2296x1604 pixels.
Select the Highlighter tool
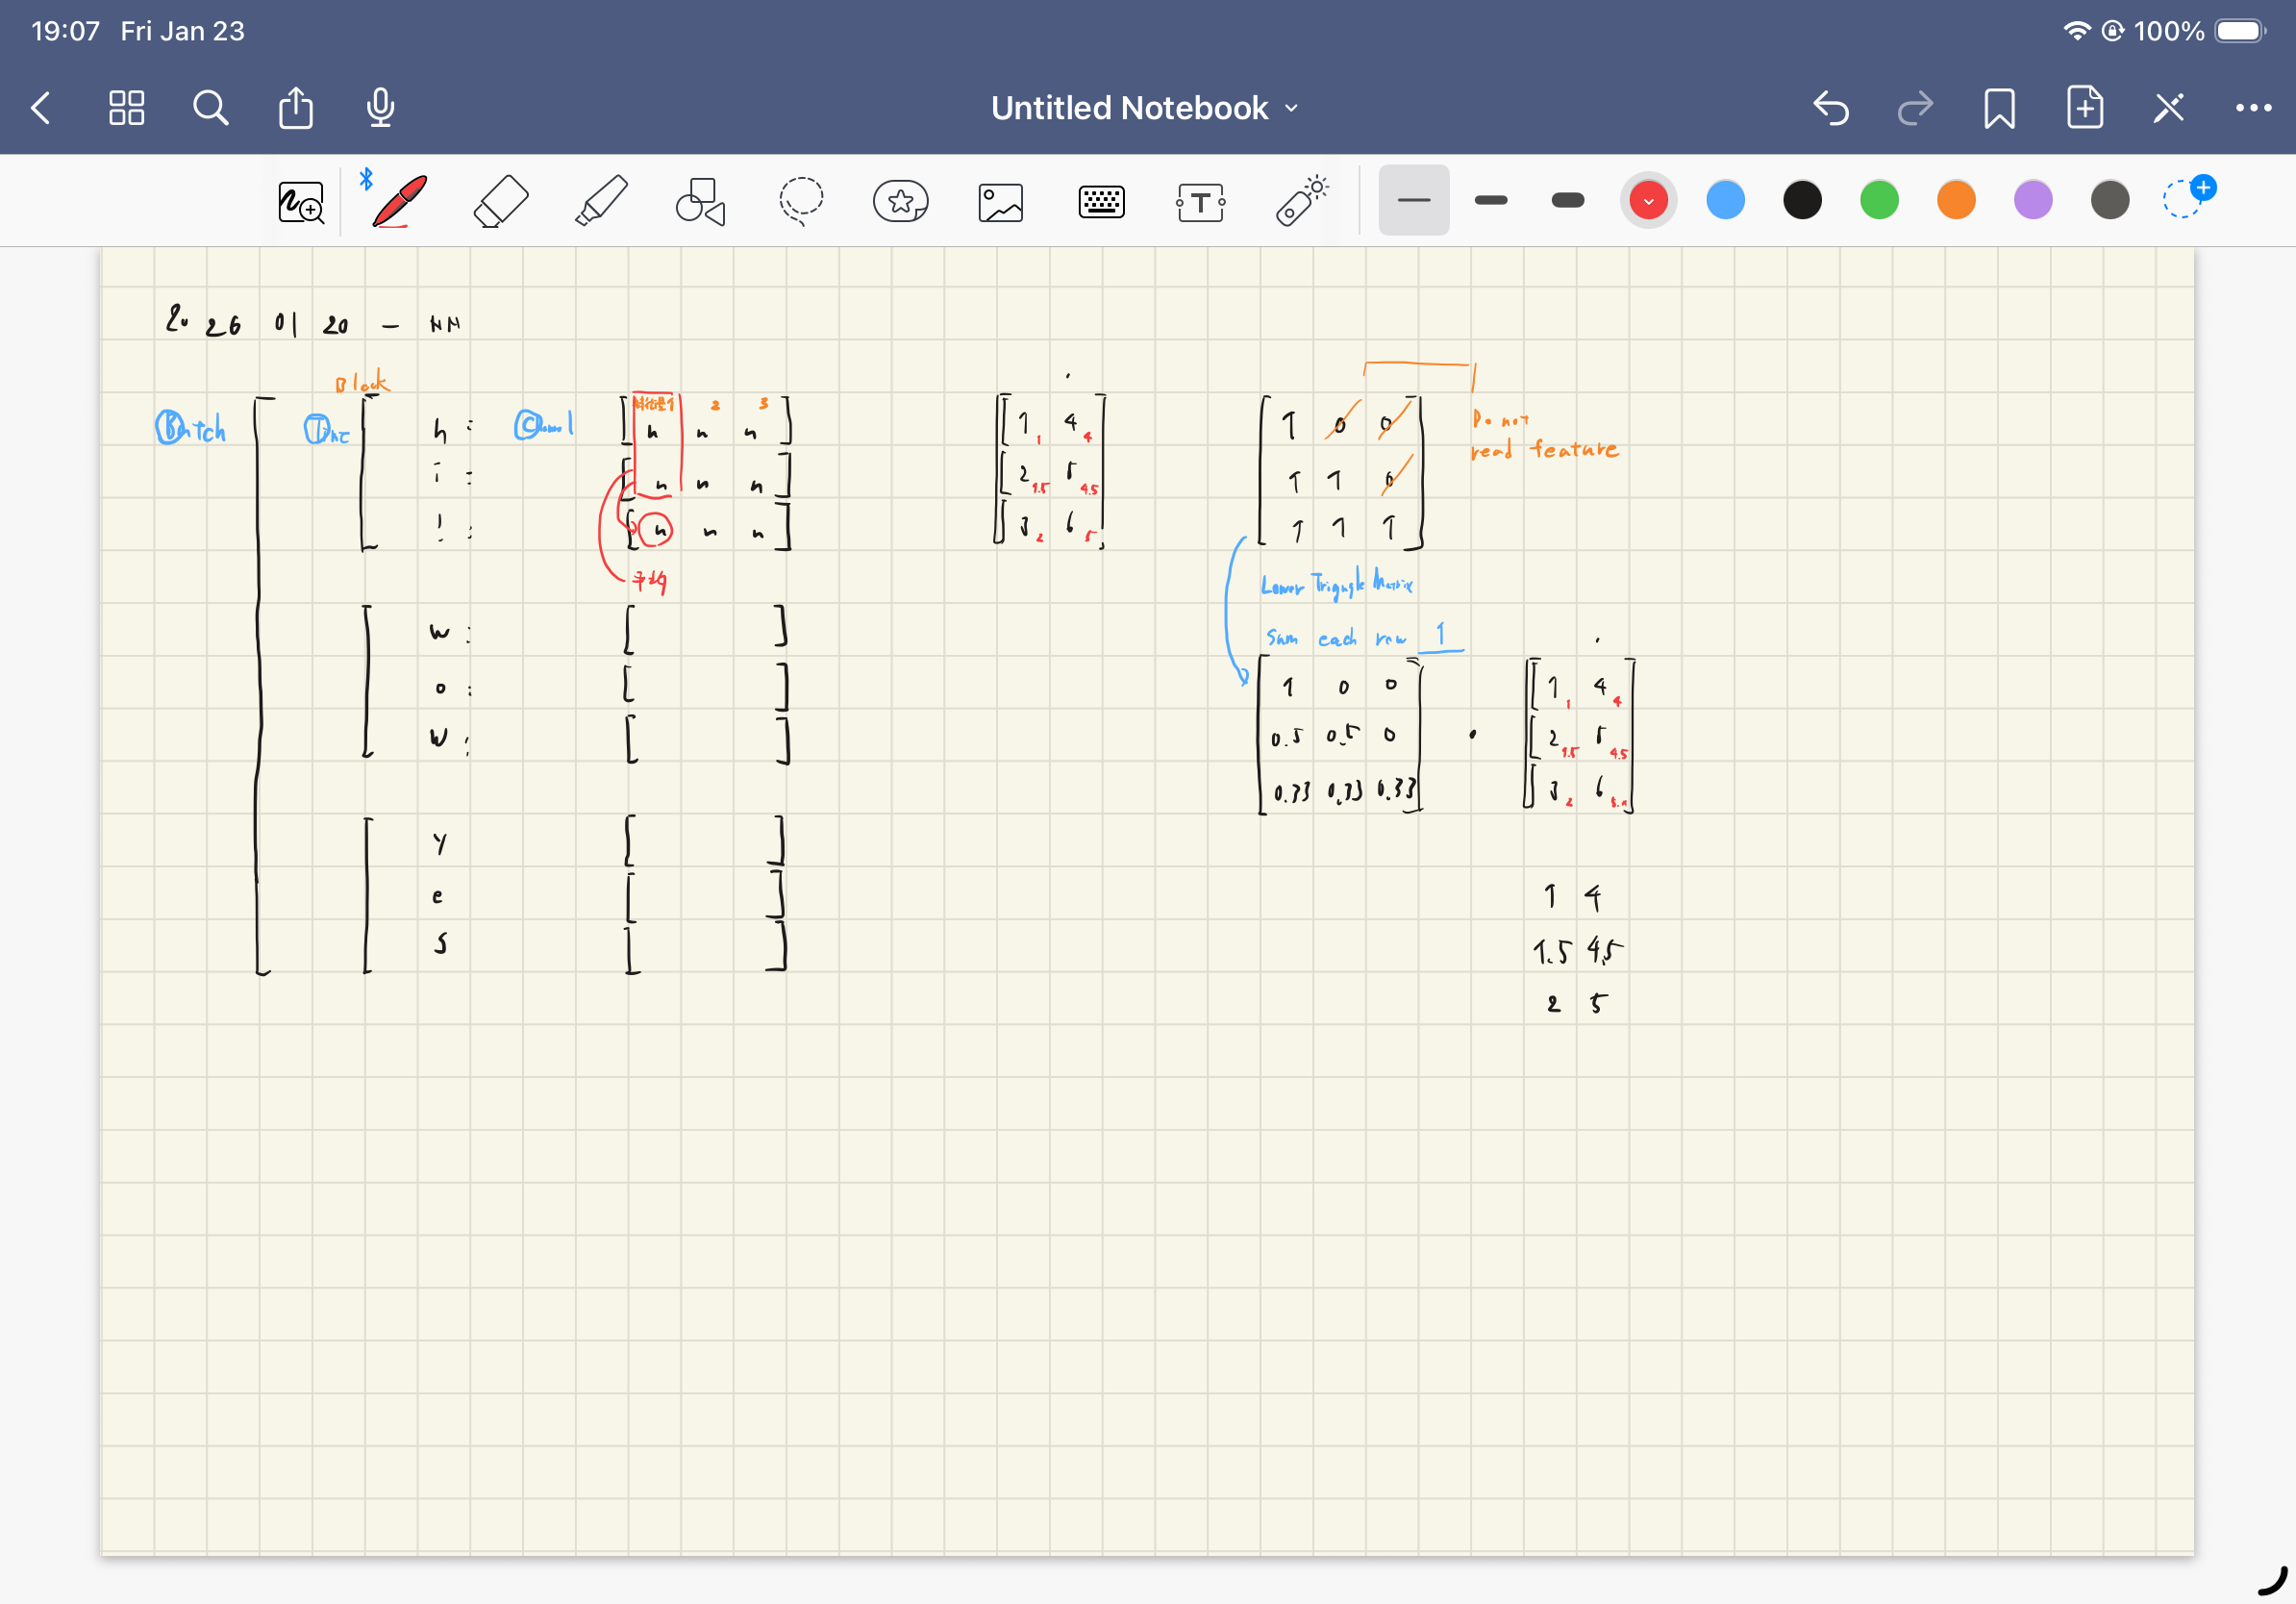(601, 201)
